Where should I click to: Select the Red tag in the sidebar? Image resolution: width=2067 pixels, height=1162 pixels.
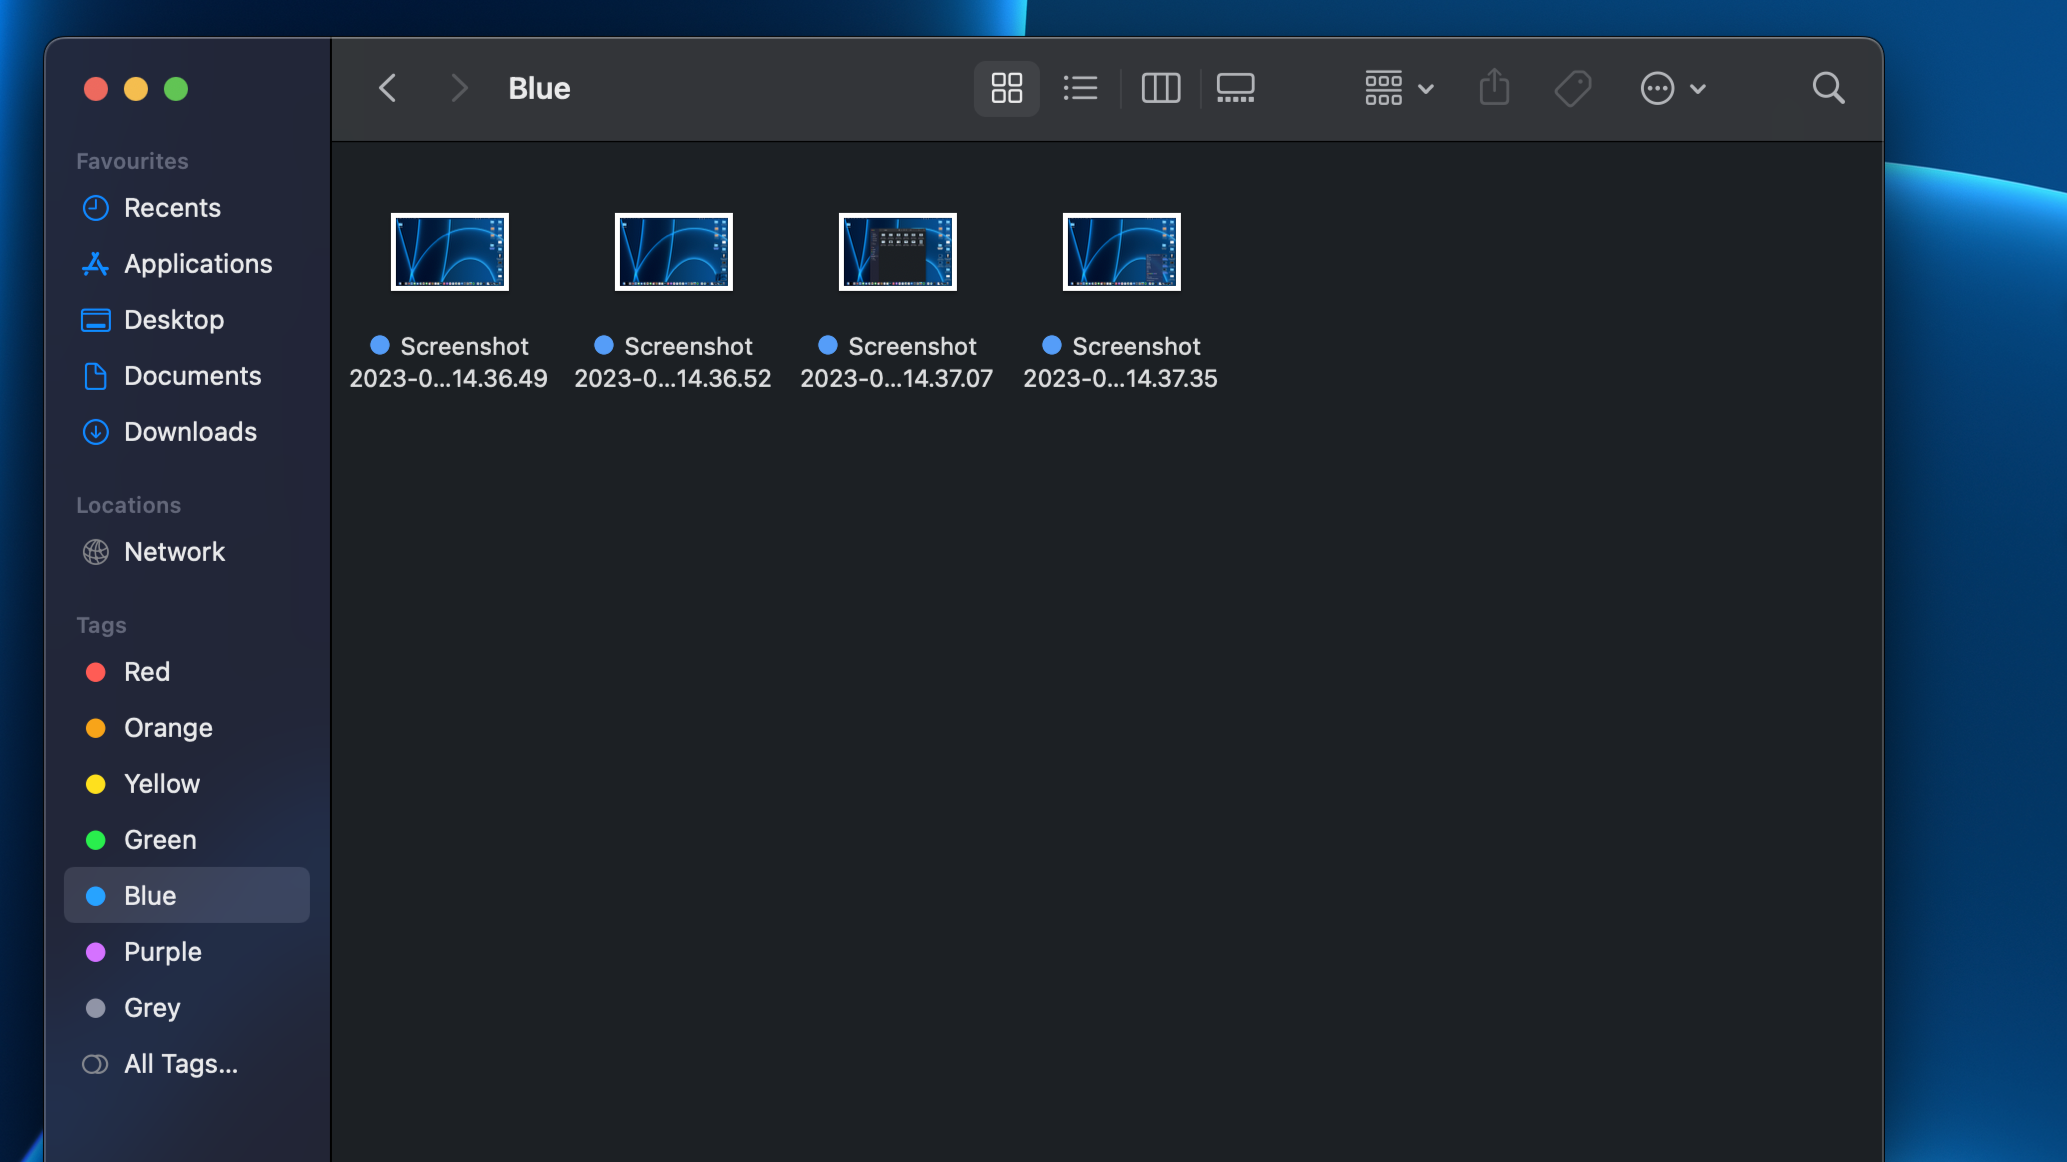pyautogui.click(x=146, y=672)
